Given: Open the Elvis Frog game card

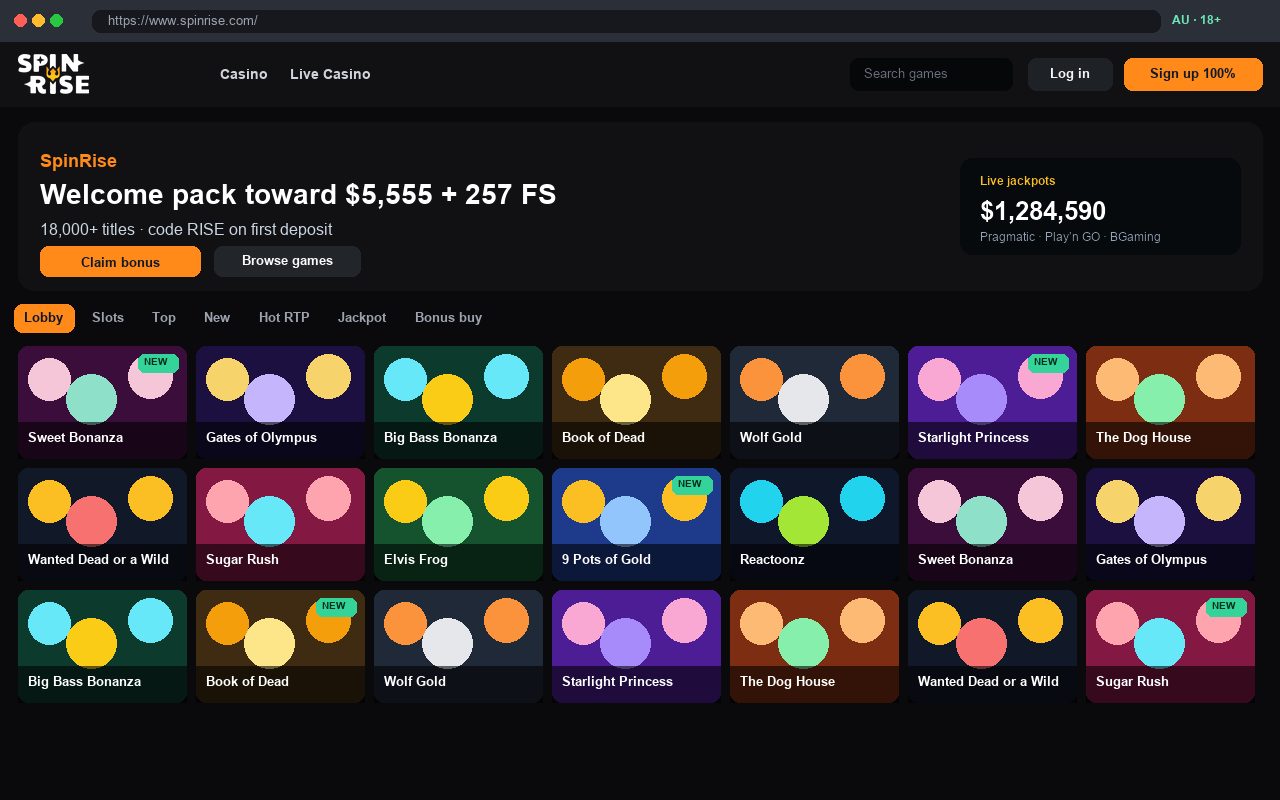Looking at the screenshot, I should [458, 524].
